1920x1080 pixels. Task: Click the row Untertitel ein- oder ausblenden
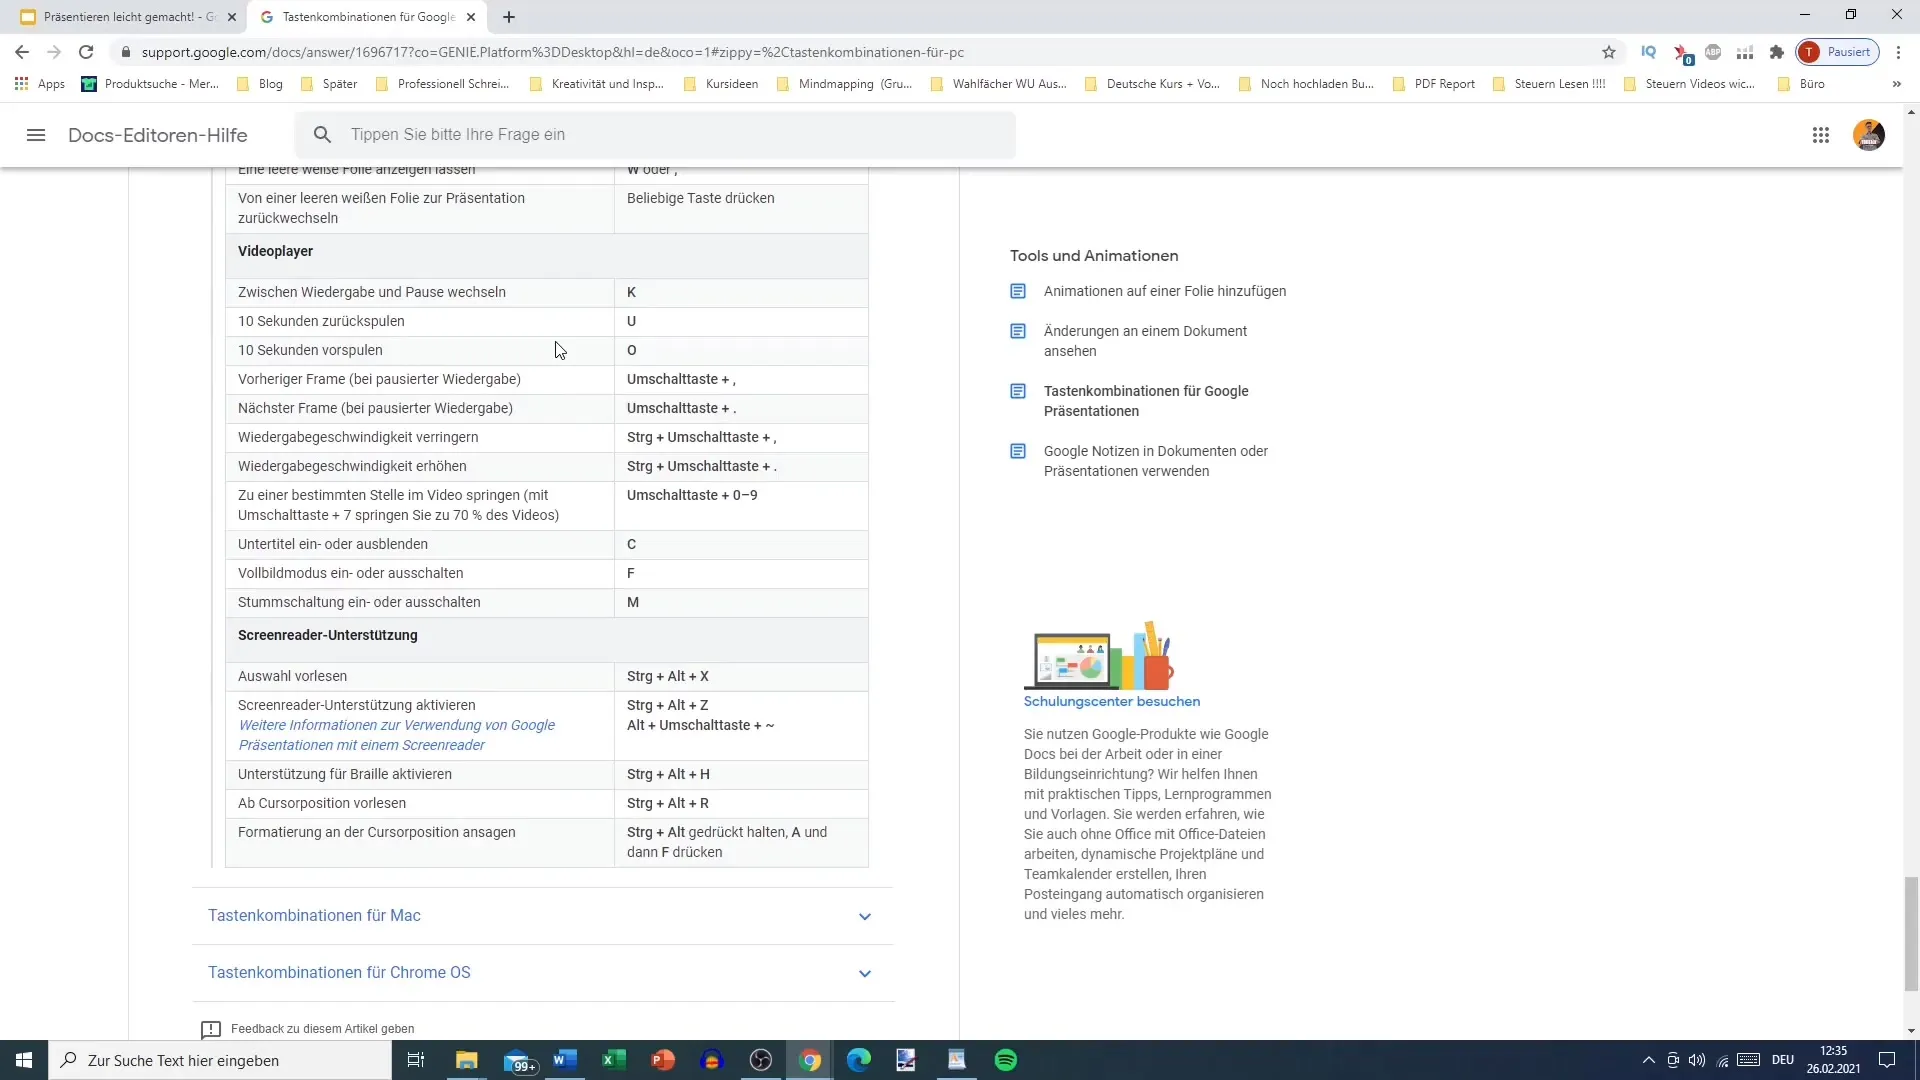[x=547, y=544]
